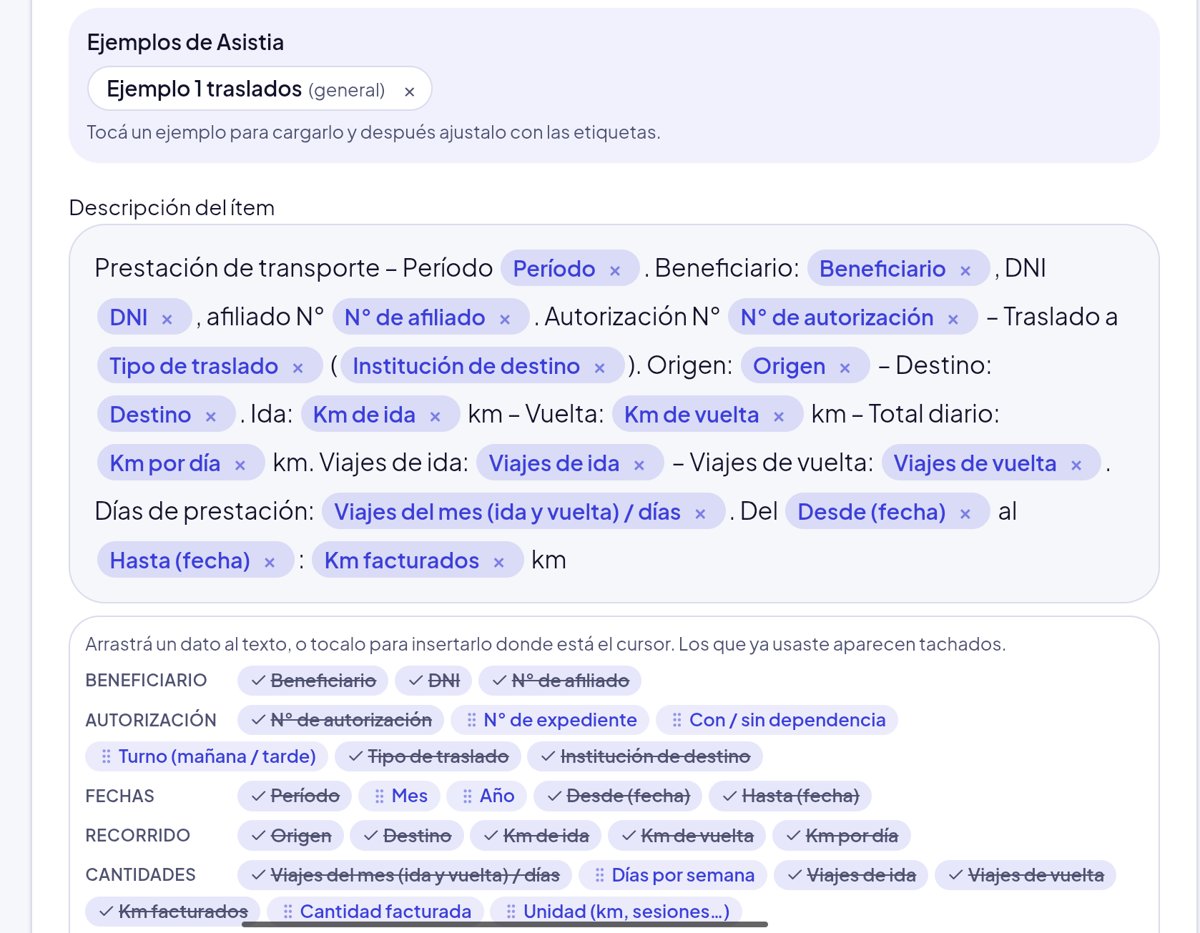The width and height of the screenshot is (1200, 933).
Task: Click the struck-through Km de ida chip
Action: point(536,835)
